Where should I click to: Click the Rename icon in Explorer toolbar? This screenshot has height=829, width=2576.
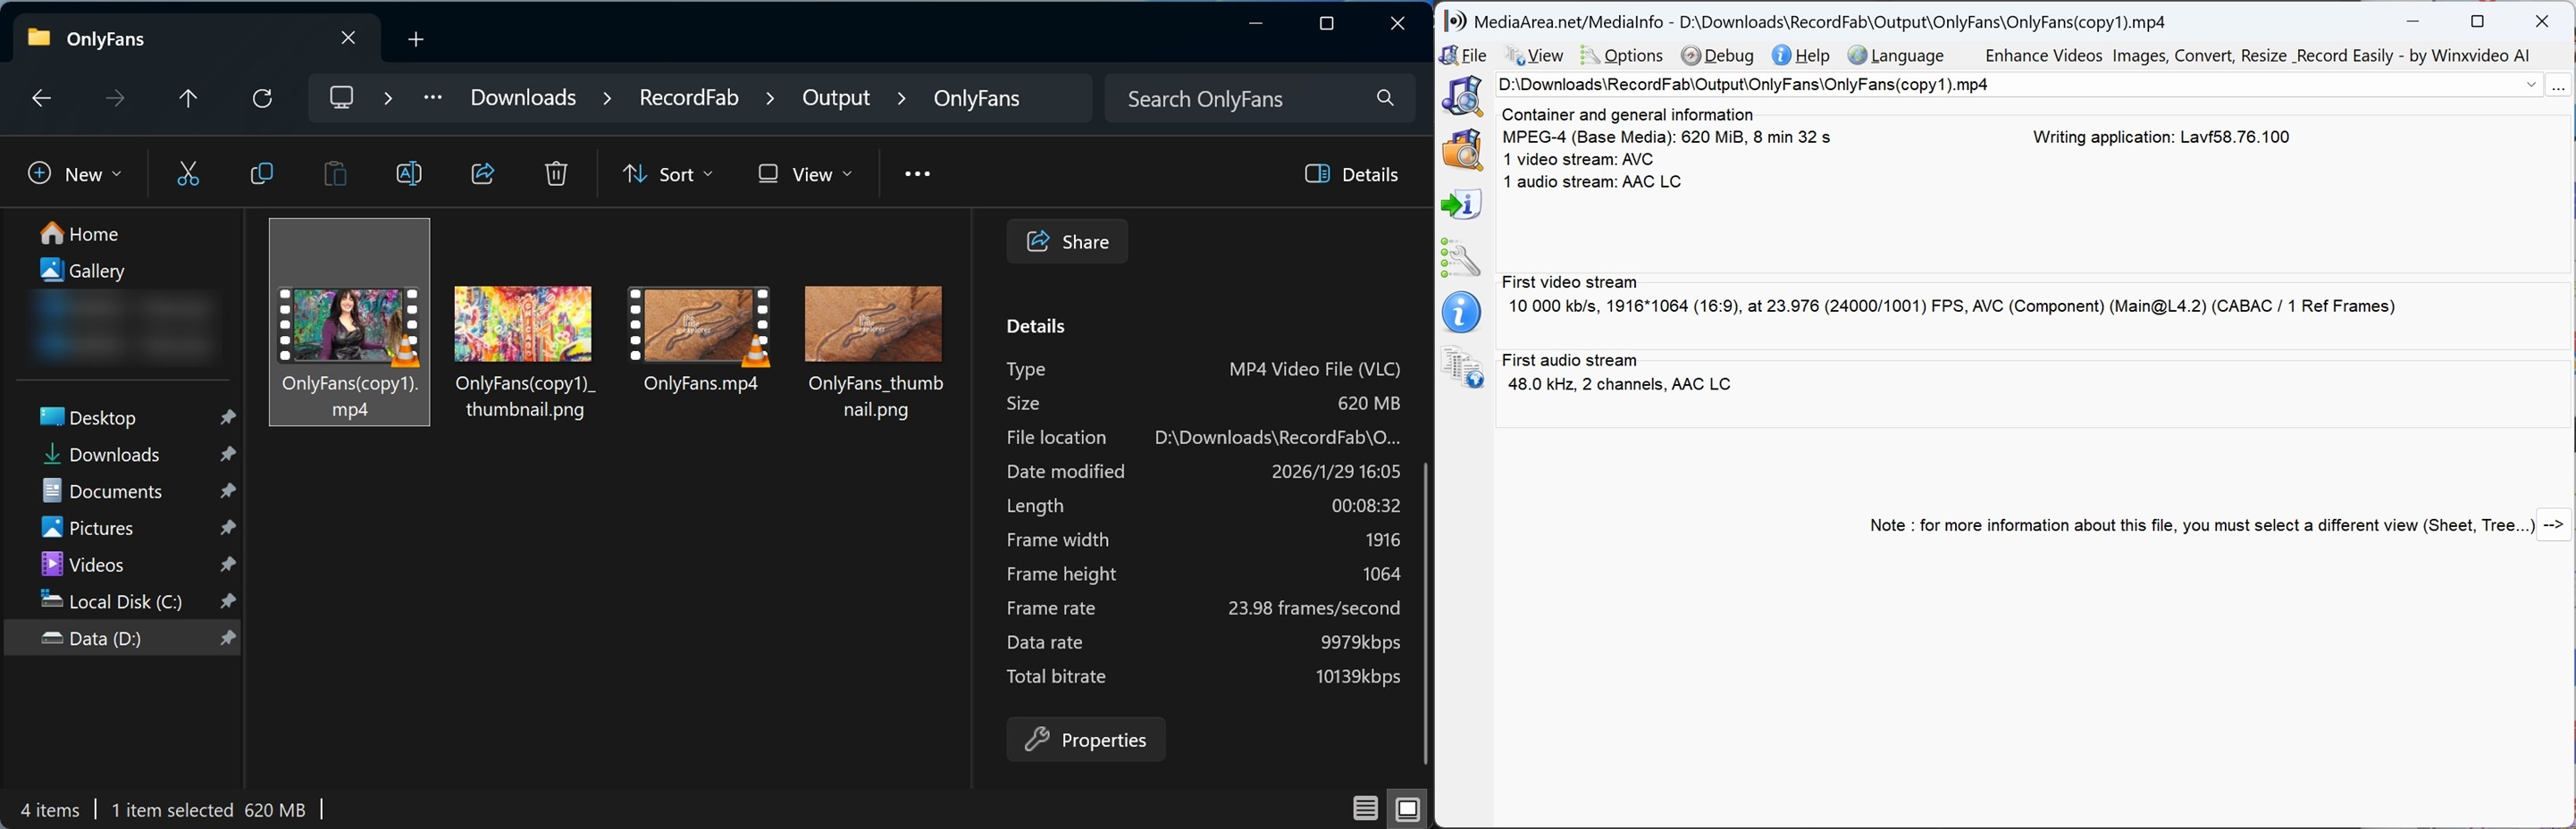click(x=409, y=175)
